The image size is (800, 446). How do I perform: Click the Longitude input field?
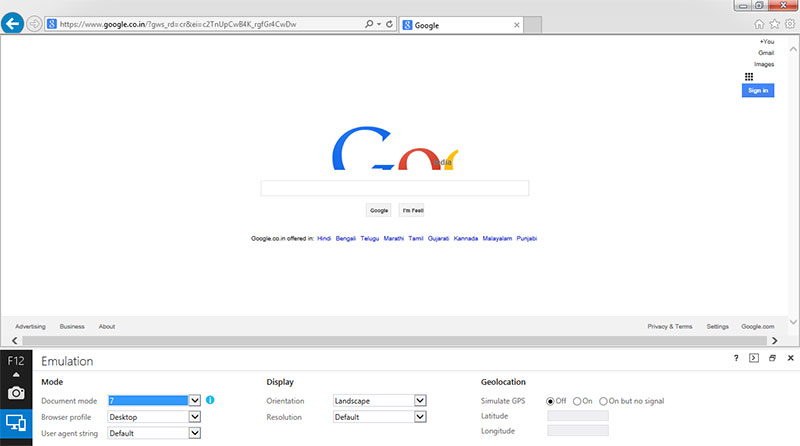point(578,431)
